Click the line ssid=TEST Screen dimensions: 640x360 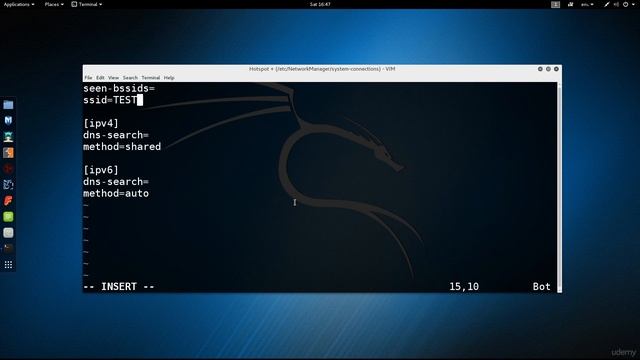pyautogui.click(x=110, y=100)
